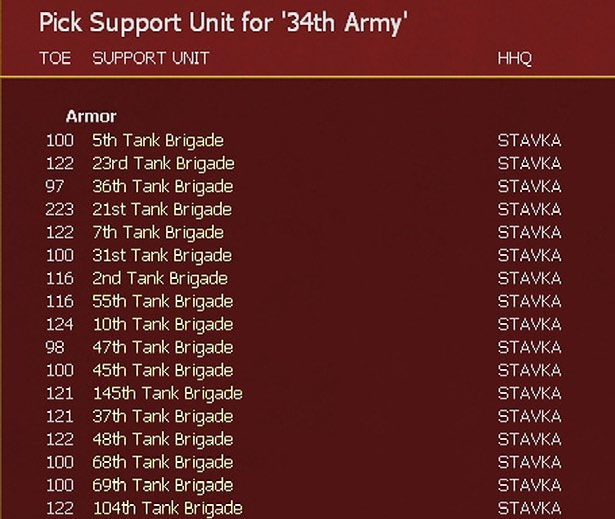Assign the 10th Tank Brigade
615x519 pixels.
point(162,324)
